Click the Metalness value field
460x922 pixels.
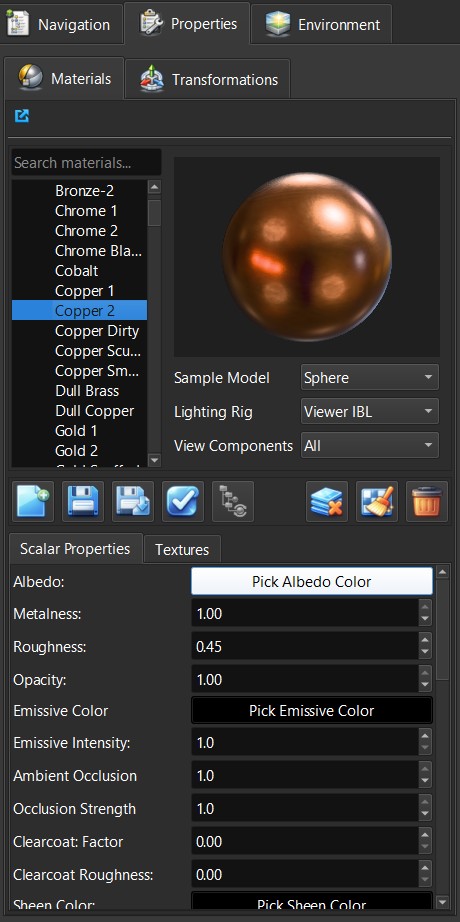[x=305, y=614]
